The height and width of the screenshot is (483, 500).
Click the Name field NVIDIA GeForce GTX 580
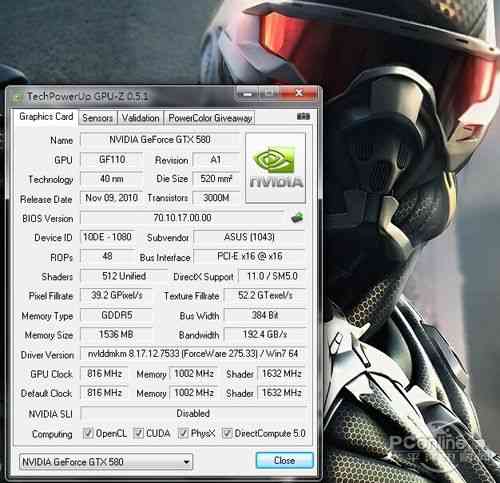160,140
